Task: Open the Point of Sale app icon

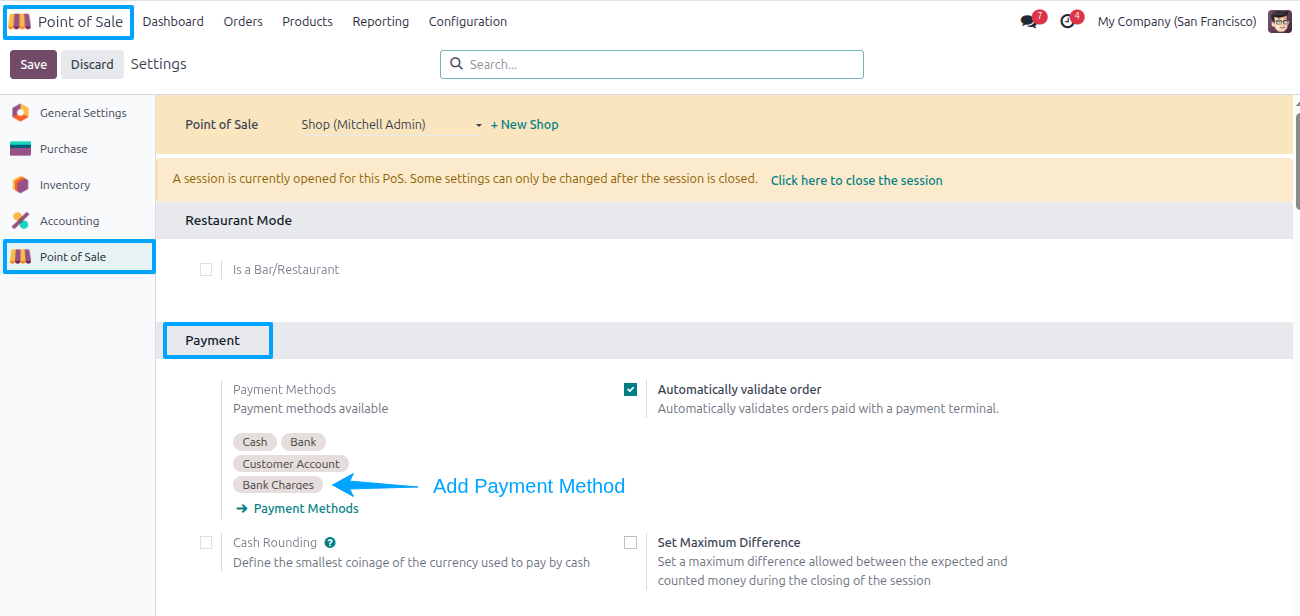Action: 20,22
